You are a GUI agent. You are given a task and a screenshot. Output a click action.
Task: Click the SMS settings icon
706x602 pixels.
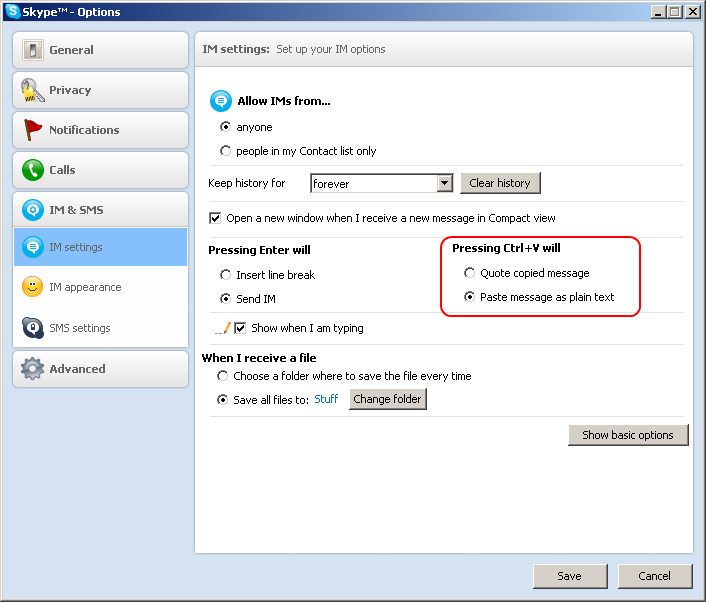coord(33,328)
